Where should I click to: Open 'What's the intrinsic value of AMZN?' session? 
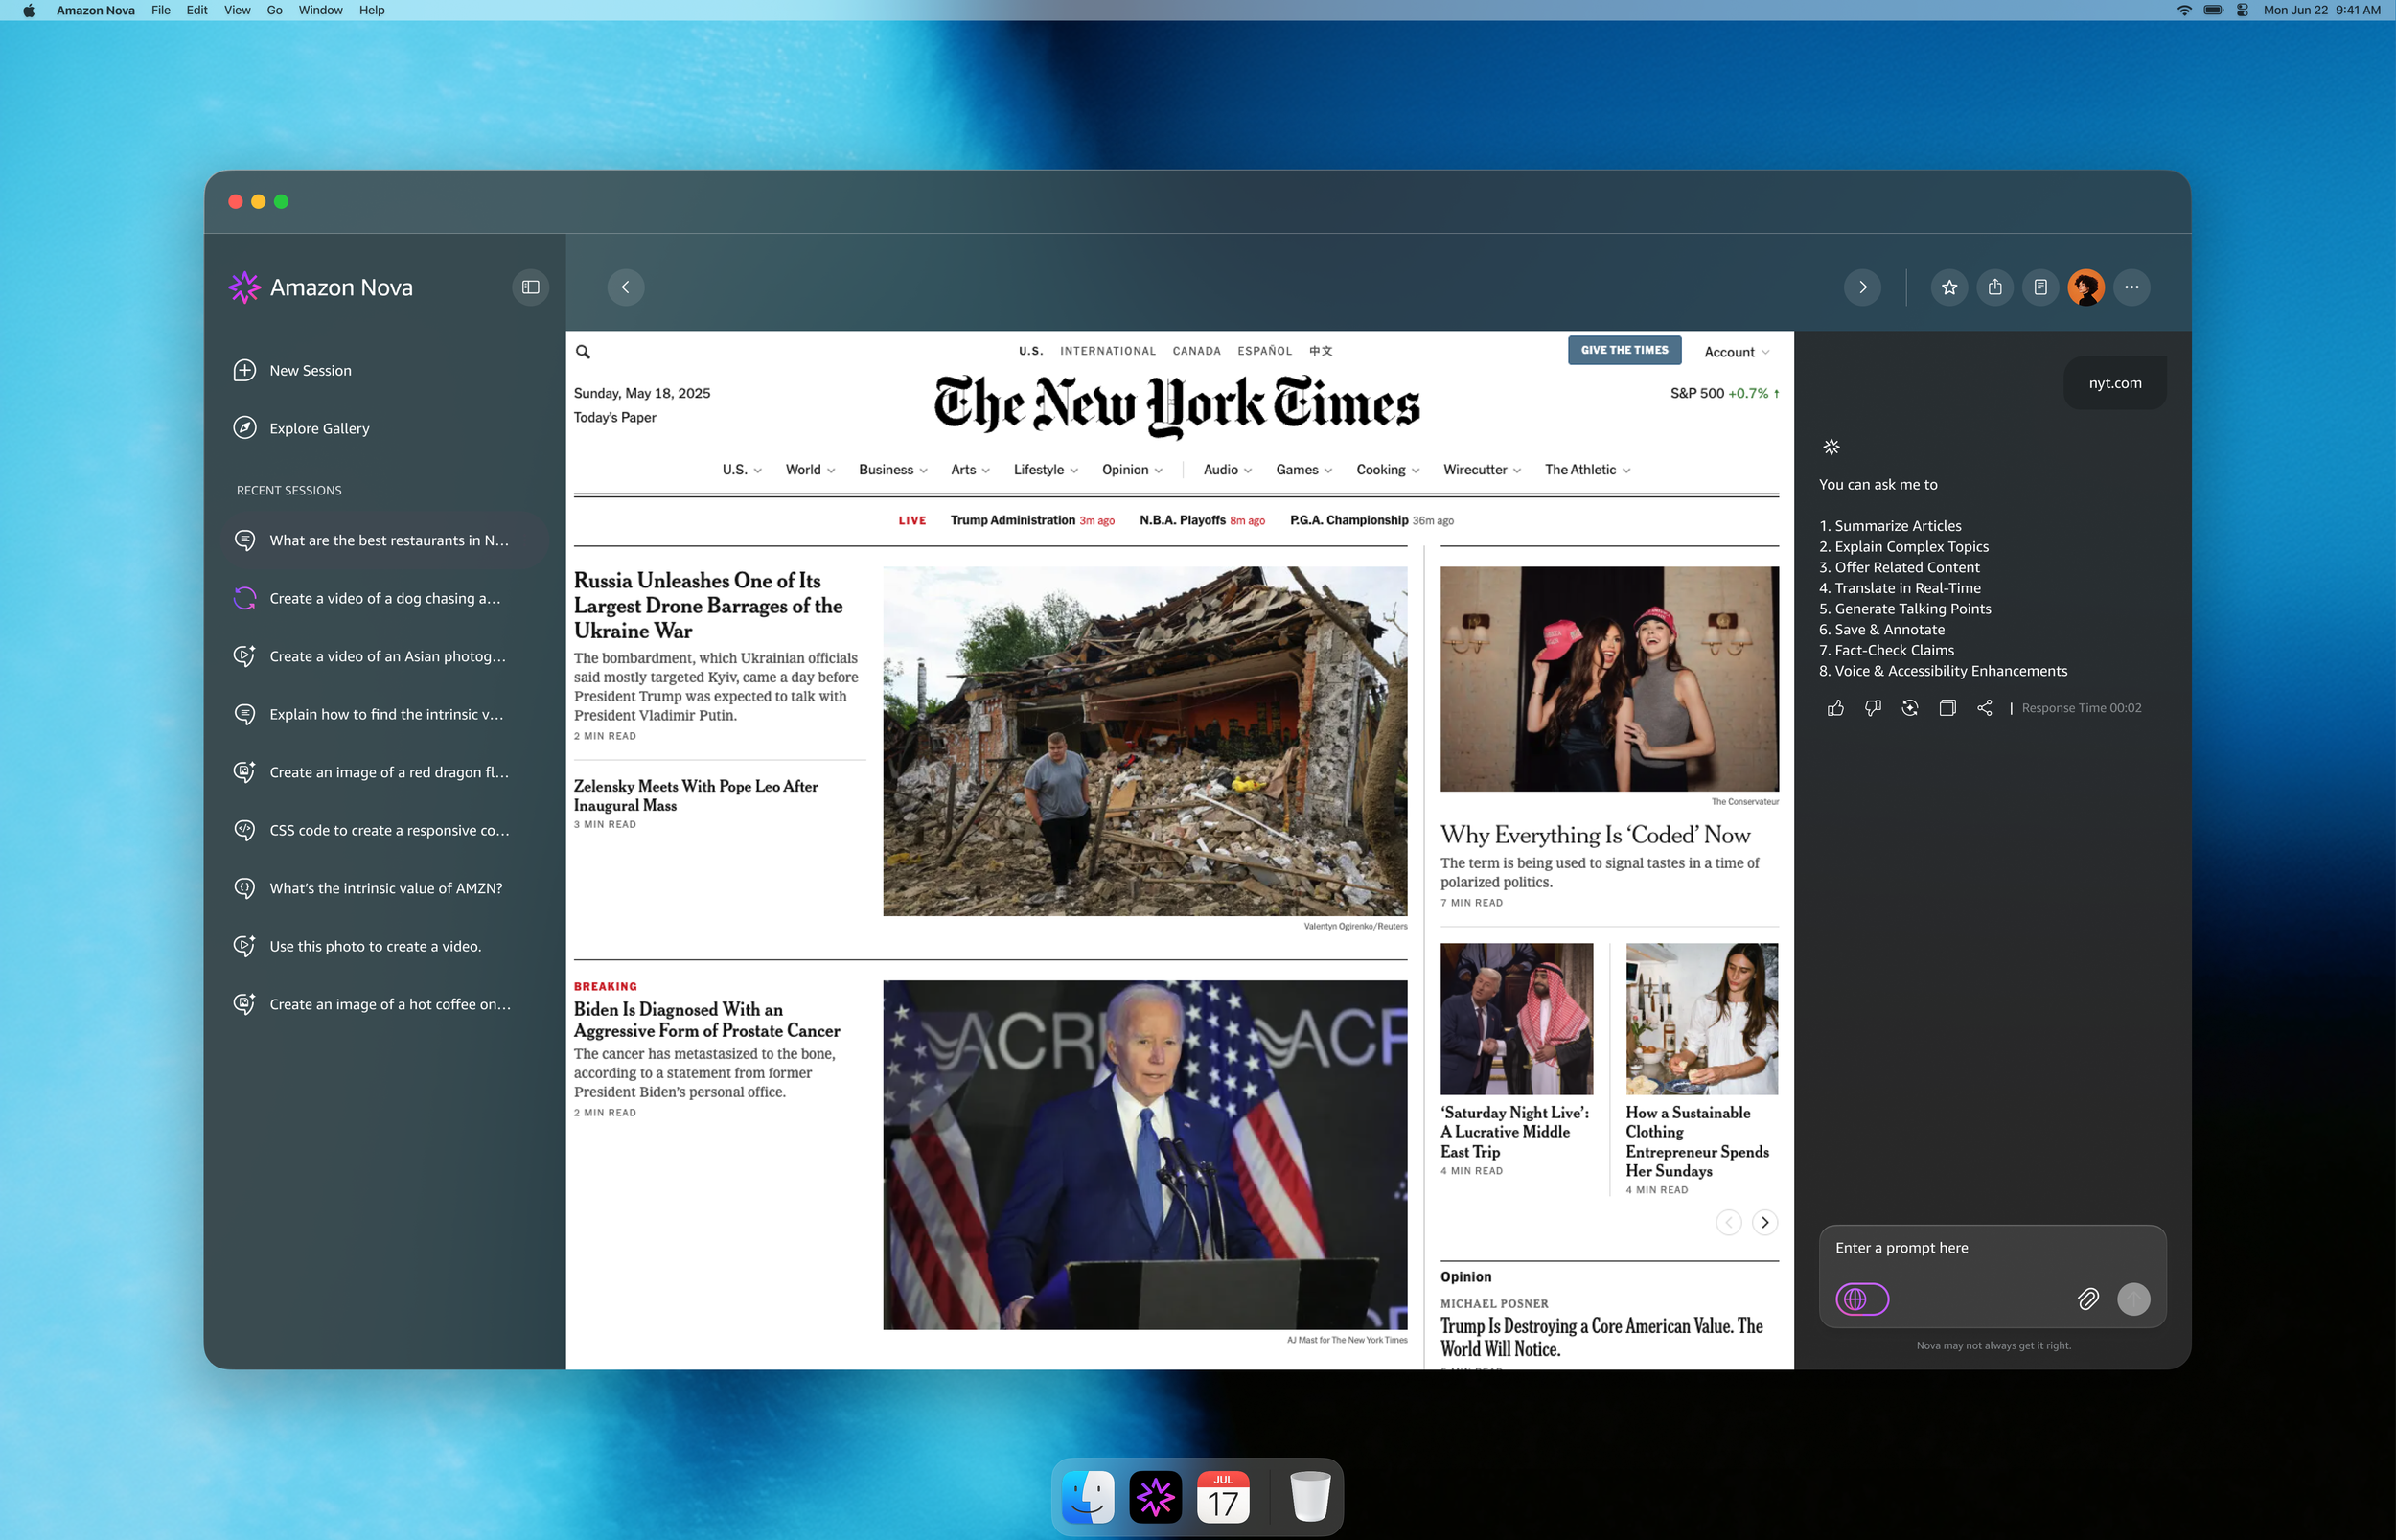pos(385,888)
